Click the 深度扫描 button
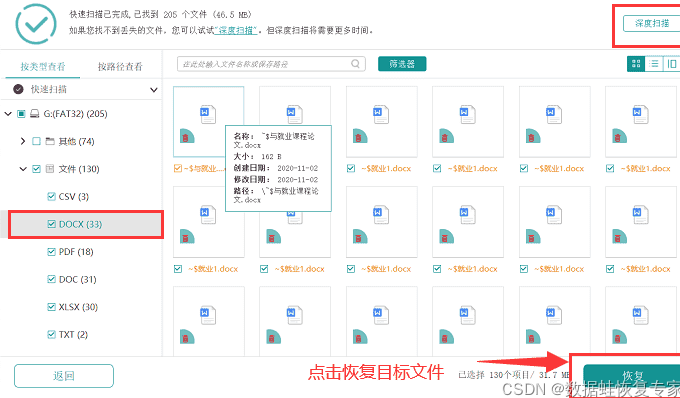The width and height of the screenshot is (680, 398). click(651, 23)
